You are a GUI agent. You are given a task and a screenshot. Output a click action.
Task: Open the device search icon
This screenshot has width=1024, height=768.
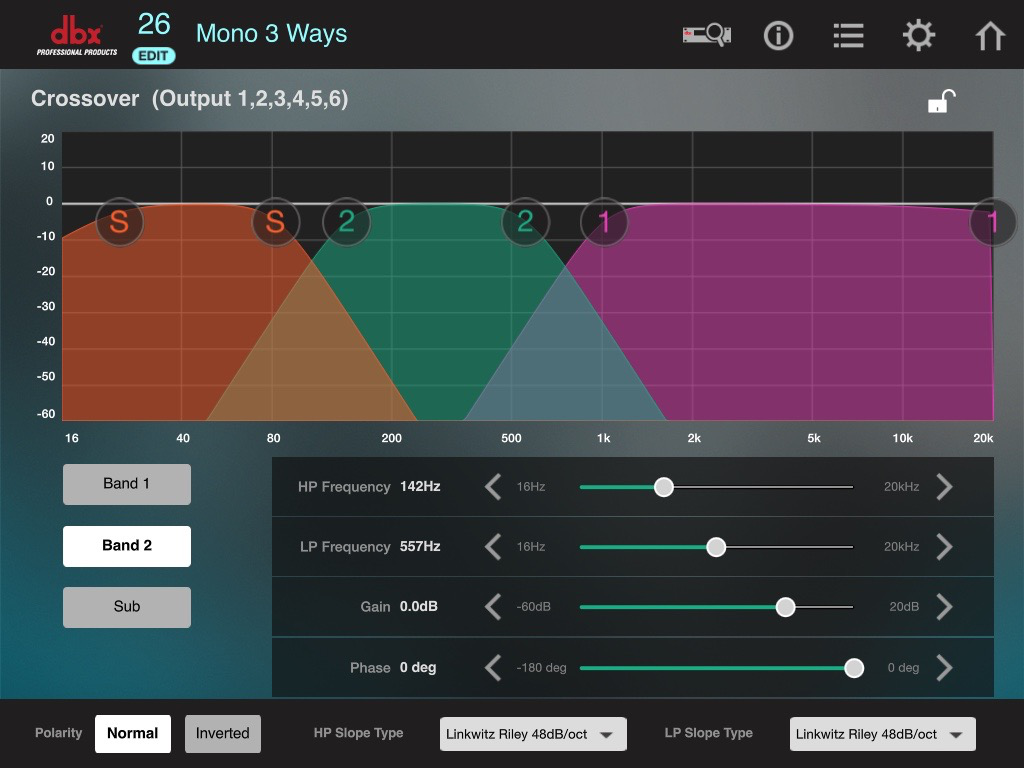(x=707, y=35)
